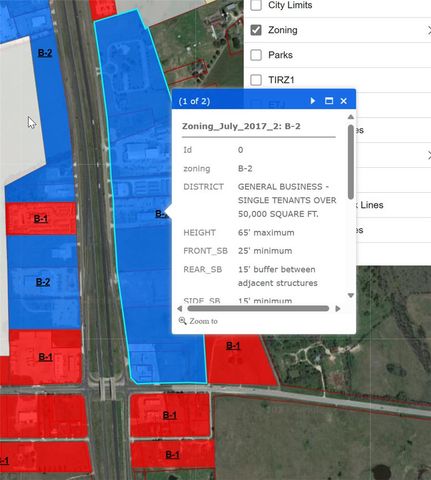Enable the Parks layer checkbox

[x=256, y=55]
